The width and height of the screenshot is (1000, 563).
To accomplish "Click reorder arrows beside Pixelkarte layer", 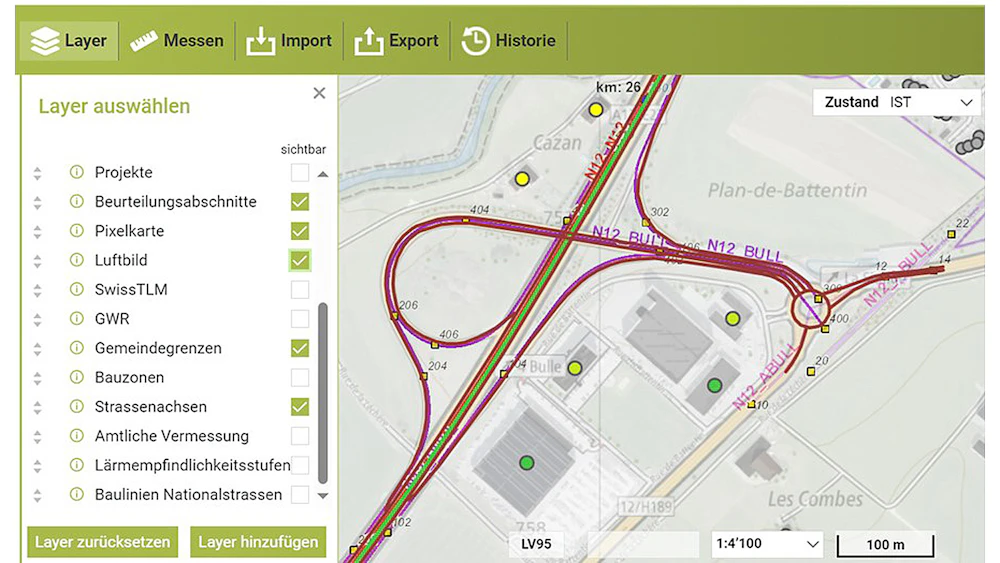I will [x=38, y=231].
